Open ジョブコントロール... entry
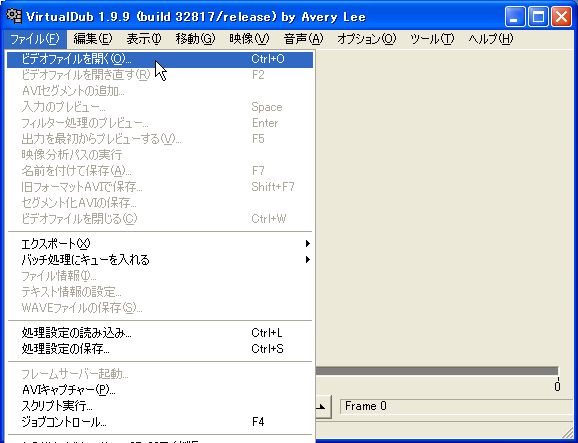This screenshot has height=443, width=578. point(160,422)
